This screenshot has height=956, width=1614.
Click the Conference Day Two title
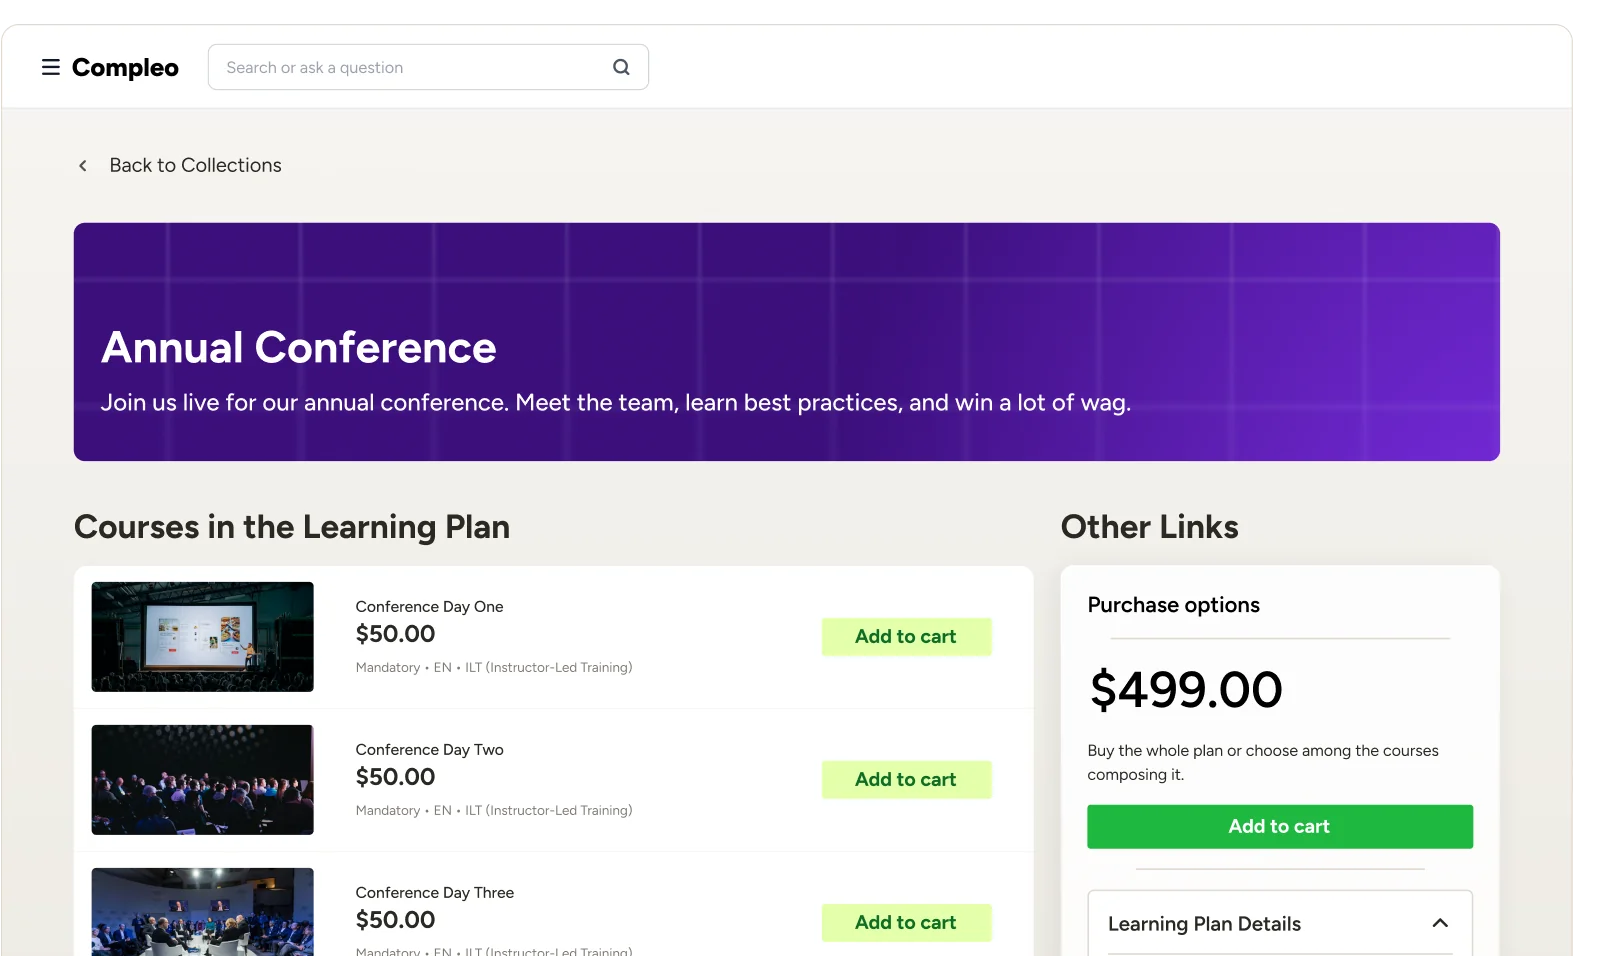point(429,750)
